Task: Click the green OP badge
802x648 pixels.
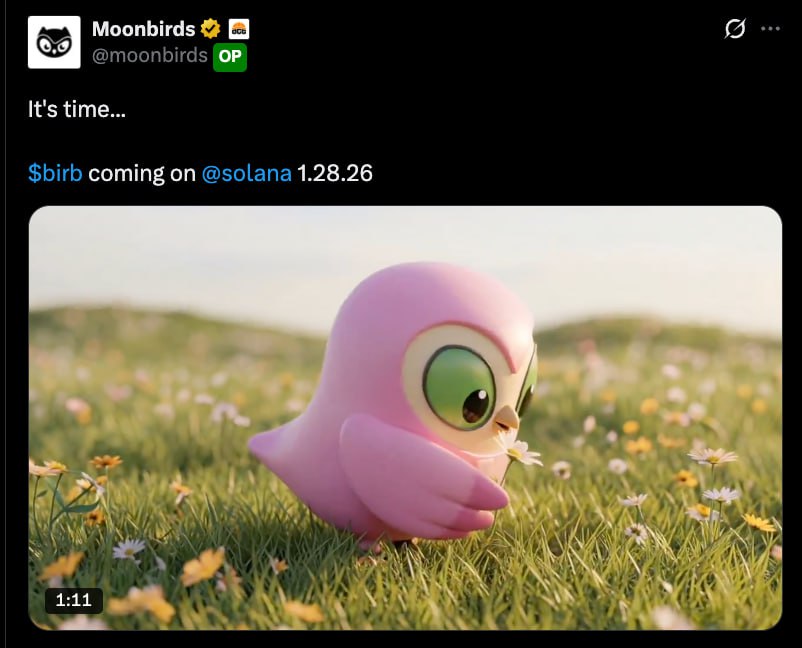Action: tap(230, 57)
